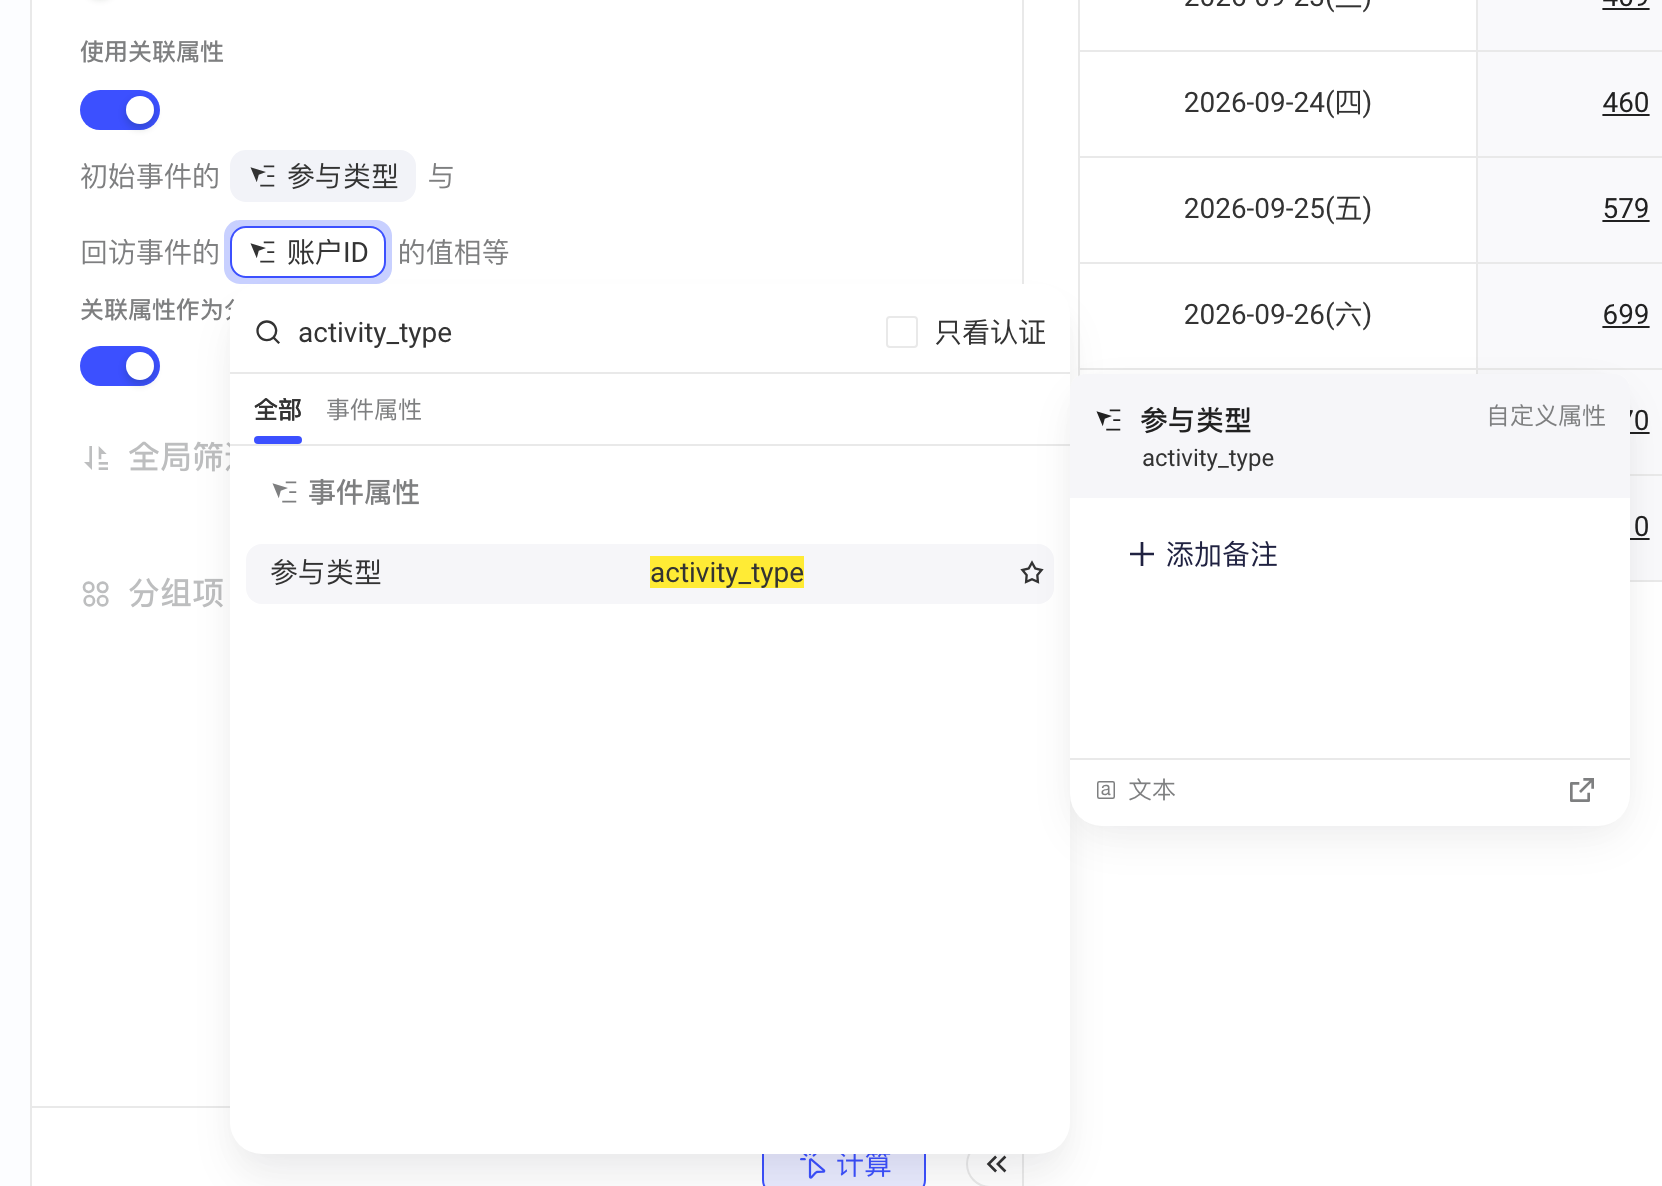Disable the 使用关联属性 toggle

(x=120, y=110)
